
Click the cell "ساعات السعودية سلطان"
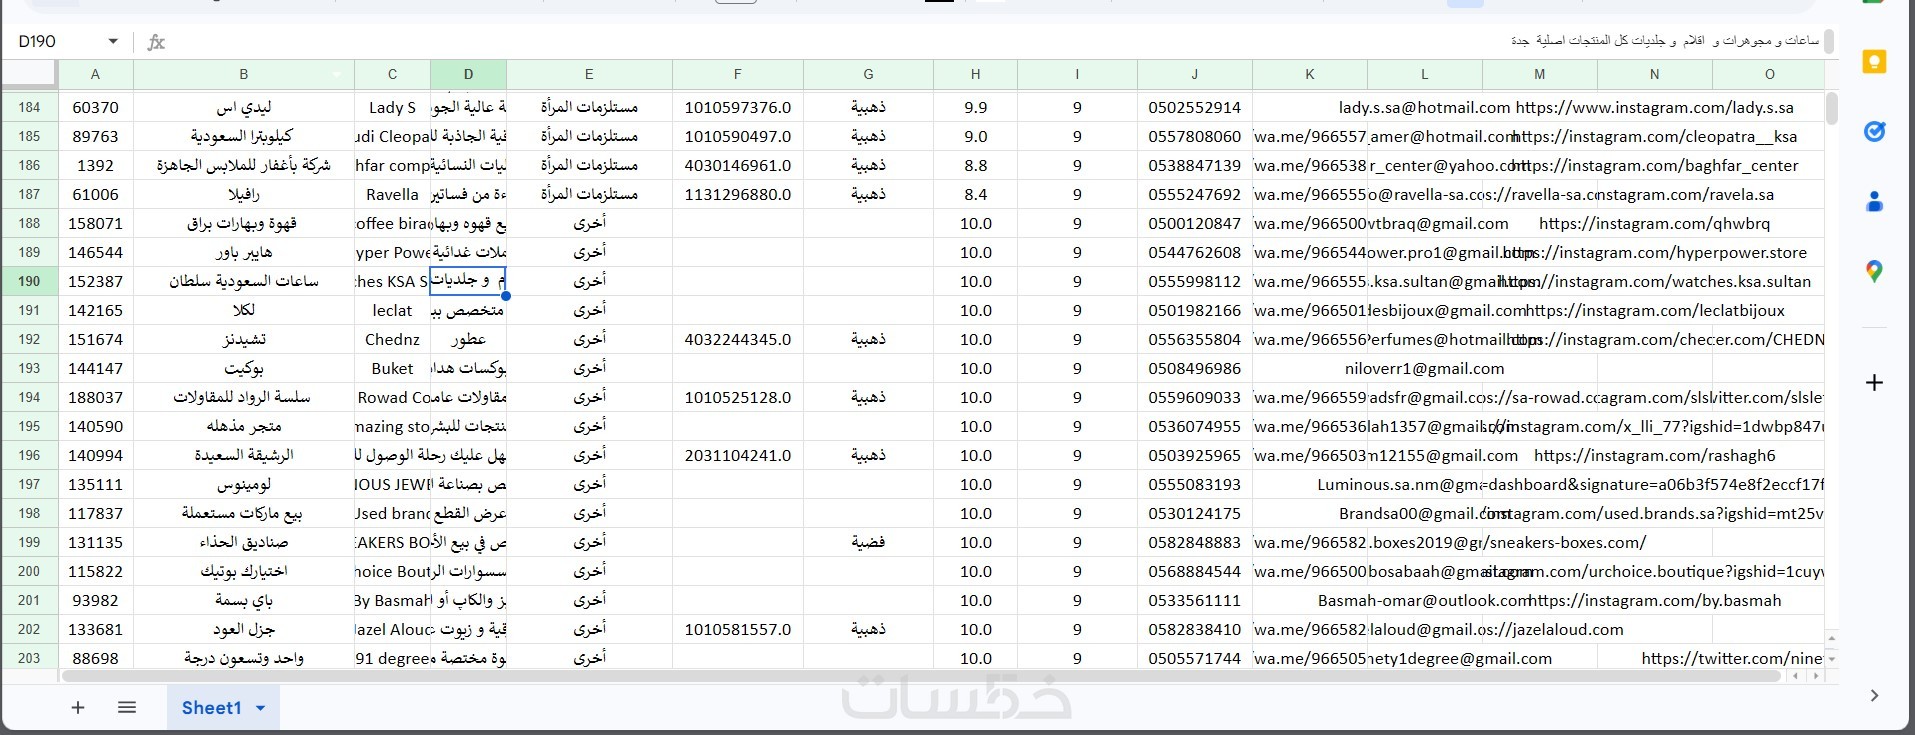(x=244, y=281)
